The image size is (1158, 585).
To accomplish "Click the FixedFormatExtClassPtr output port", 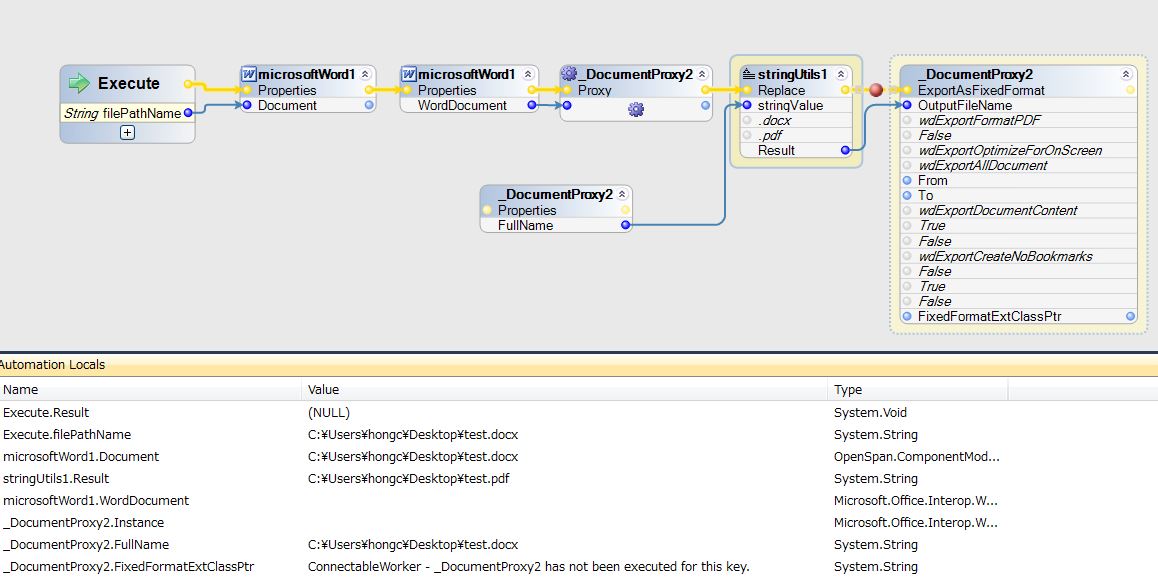I will pyautogui.click(x=1130, y=316).
